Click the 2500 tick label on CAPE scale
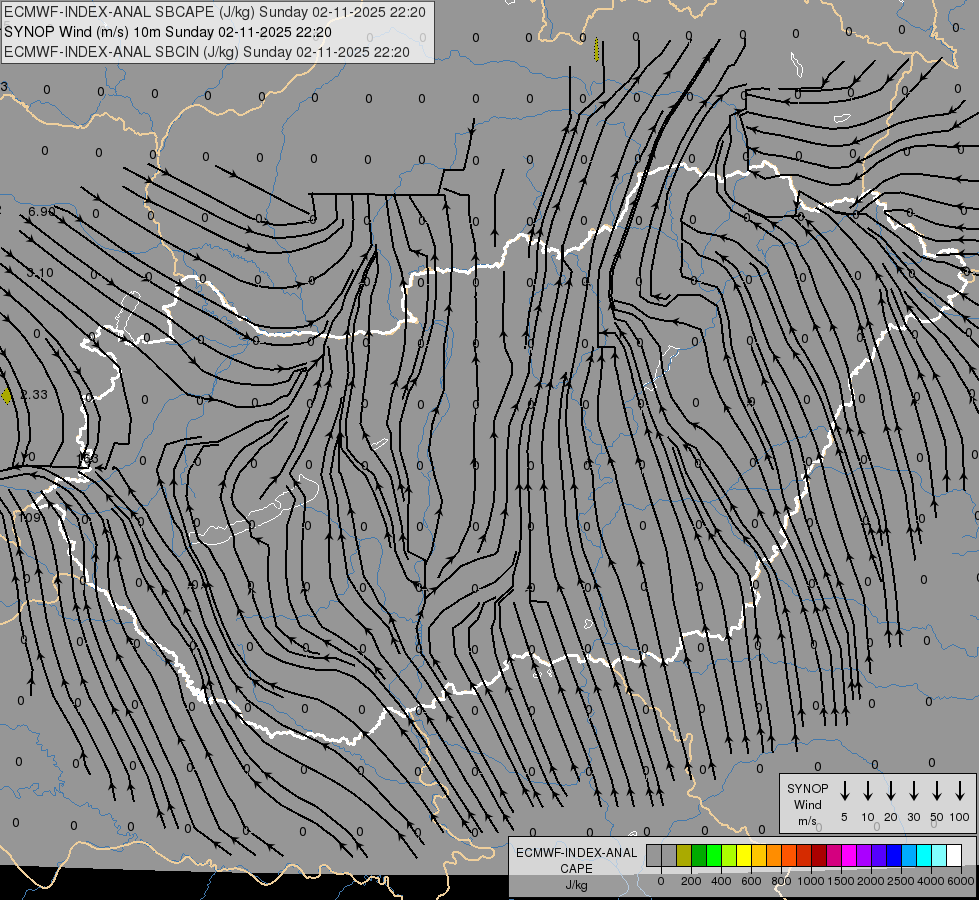This screenshot has width=979, height=900. (901, 881)
